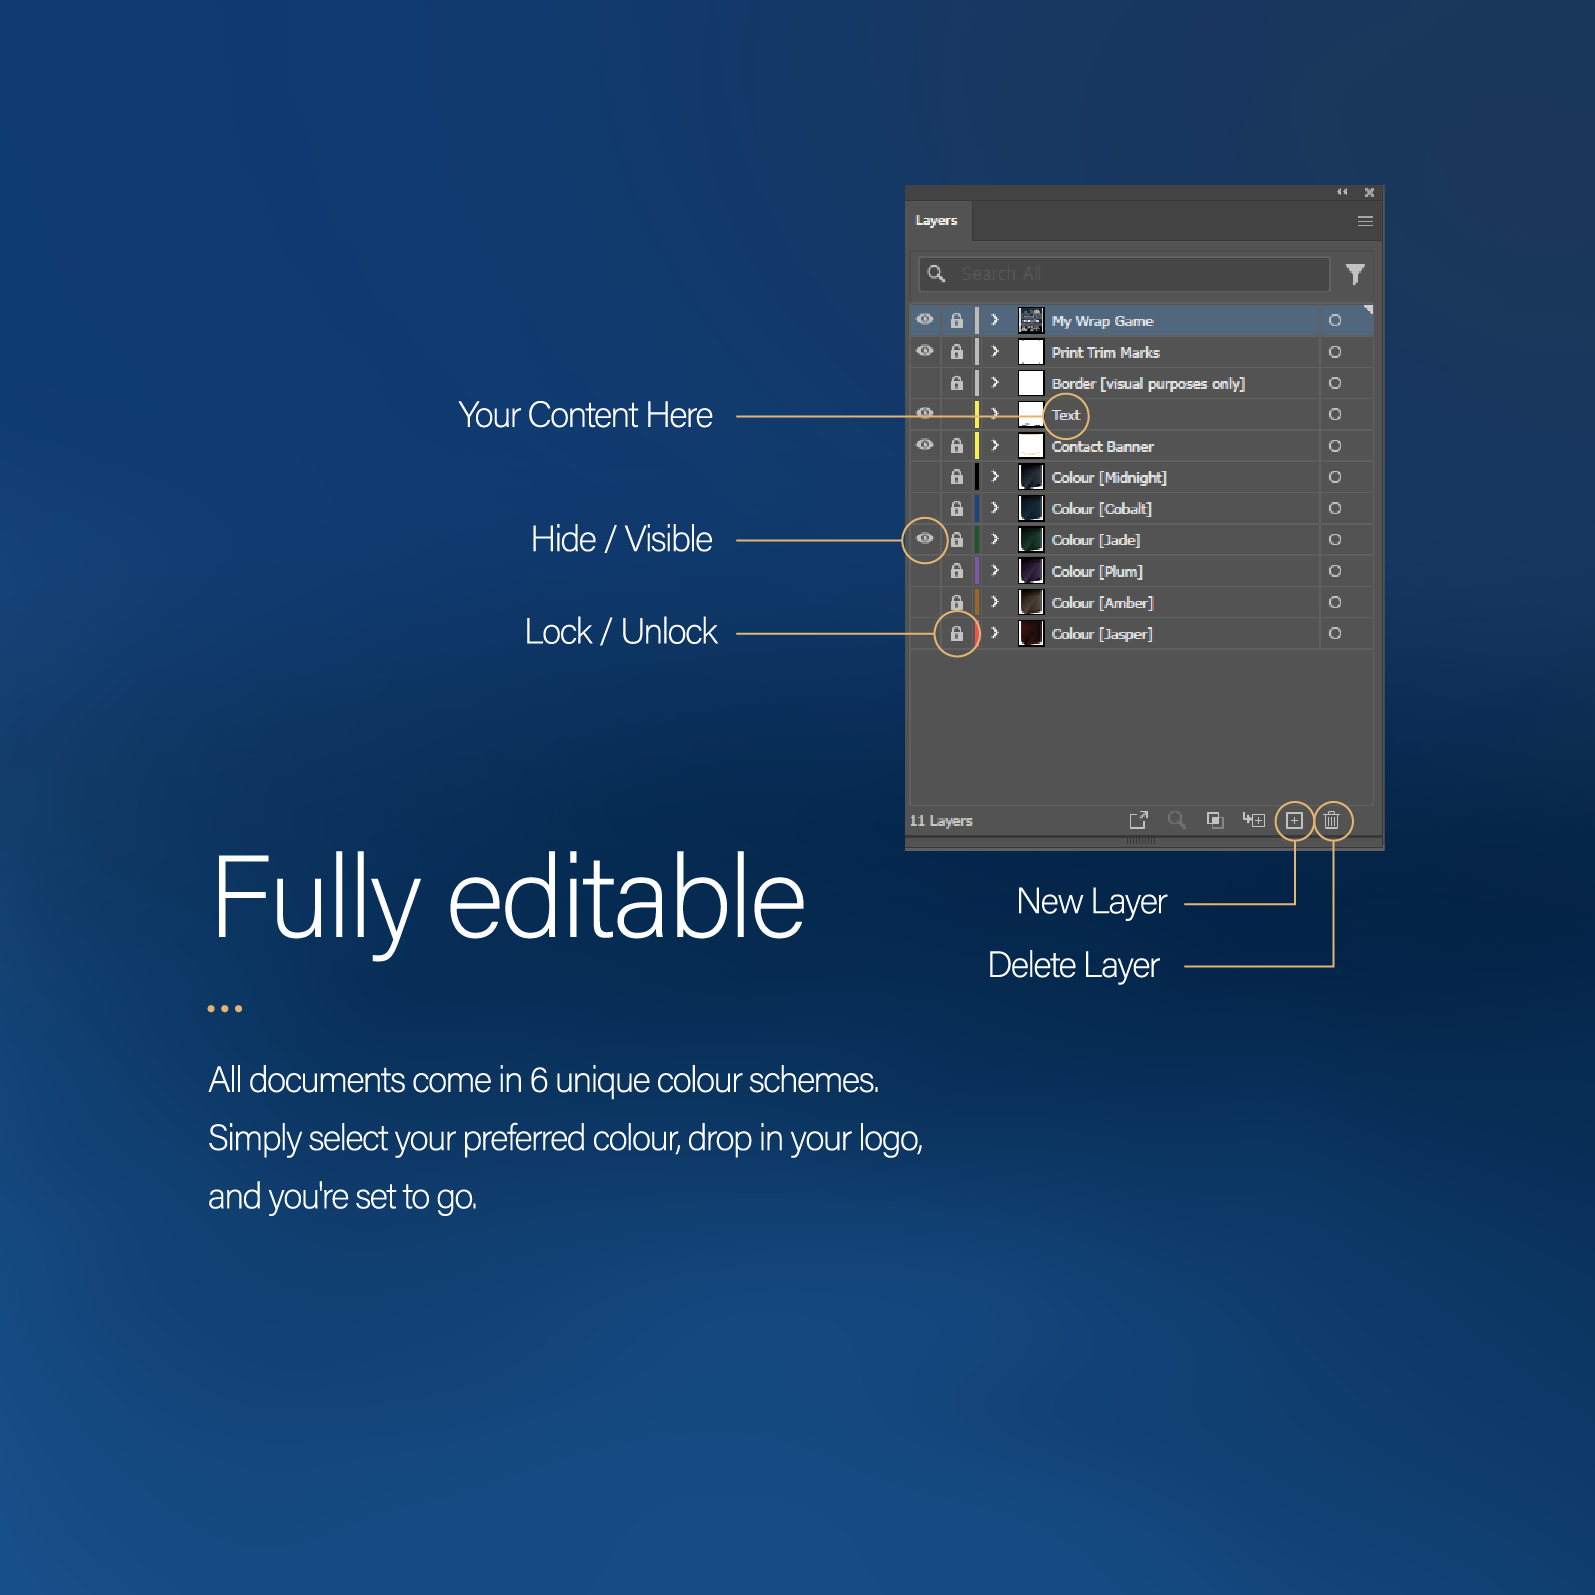
Task: Show the Colour [Midnight] layer
Action: 925,478
